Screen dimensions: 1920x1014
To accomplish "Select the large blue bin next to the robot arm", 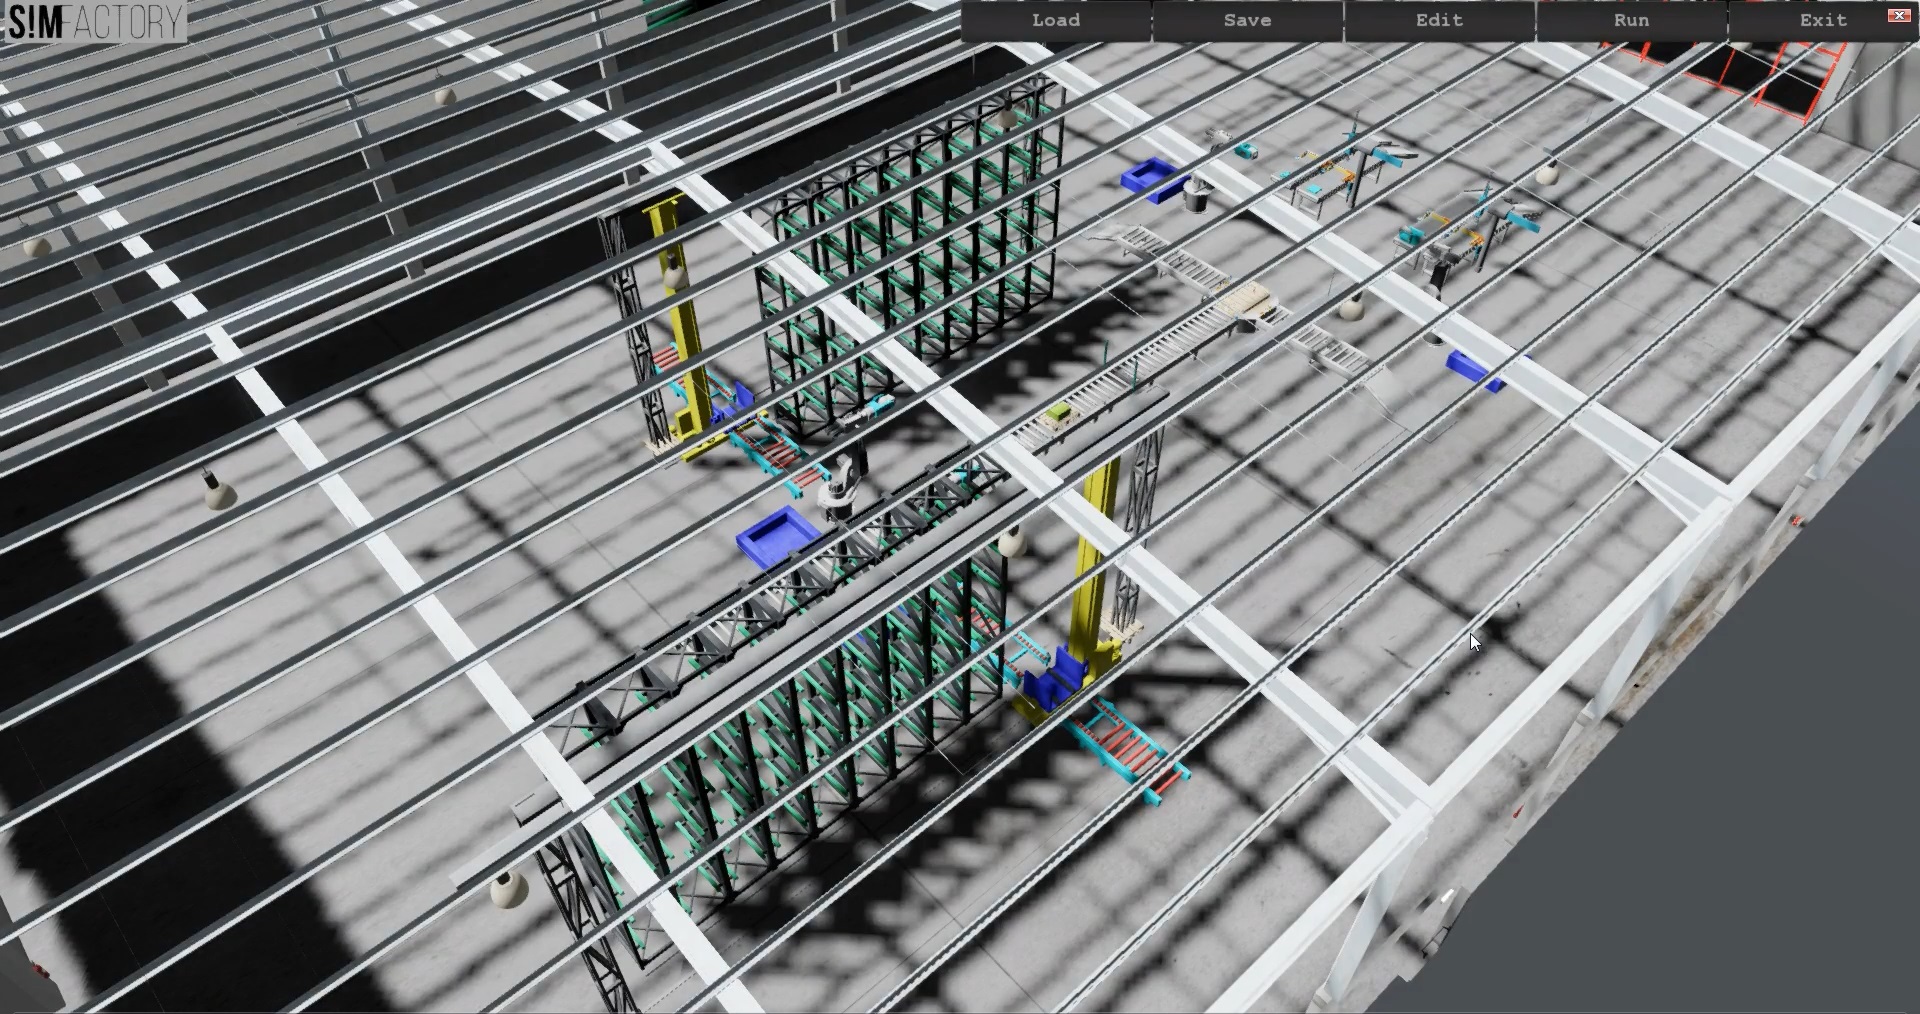I will coord(775,535).
